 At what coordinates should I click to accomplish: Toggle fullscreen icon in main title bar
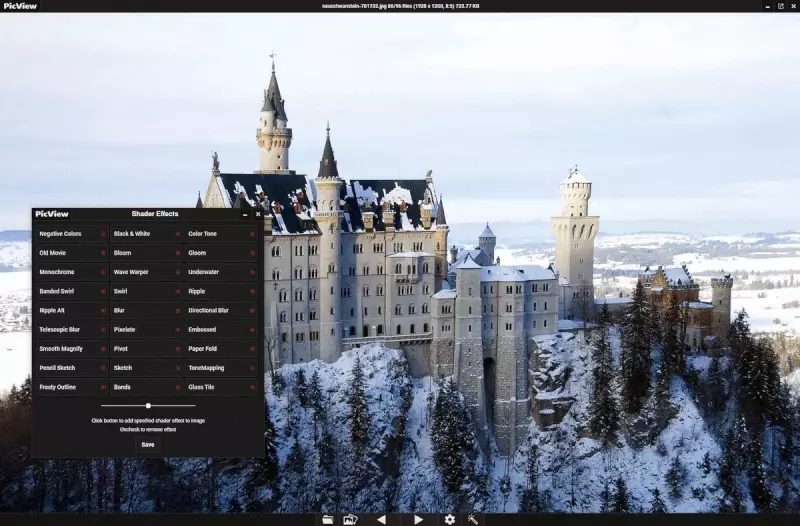pyautogui.click(x=781, y=6)
